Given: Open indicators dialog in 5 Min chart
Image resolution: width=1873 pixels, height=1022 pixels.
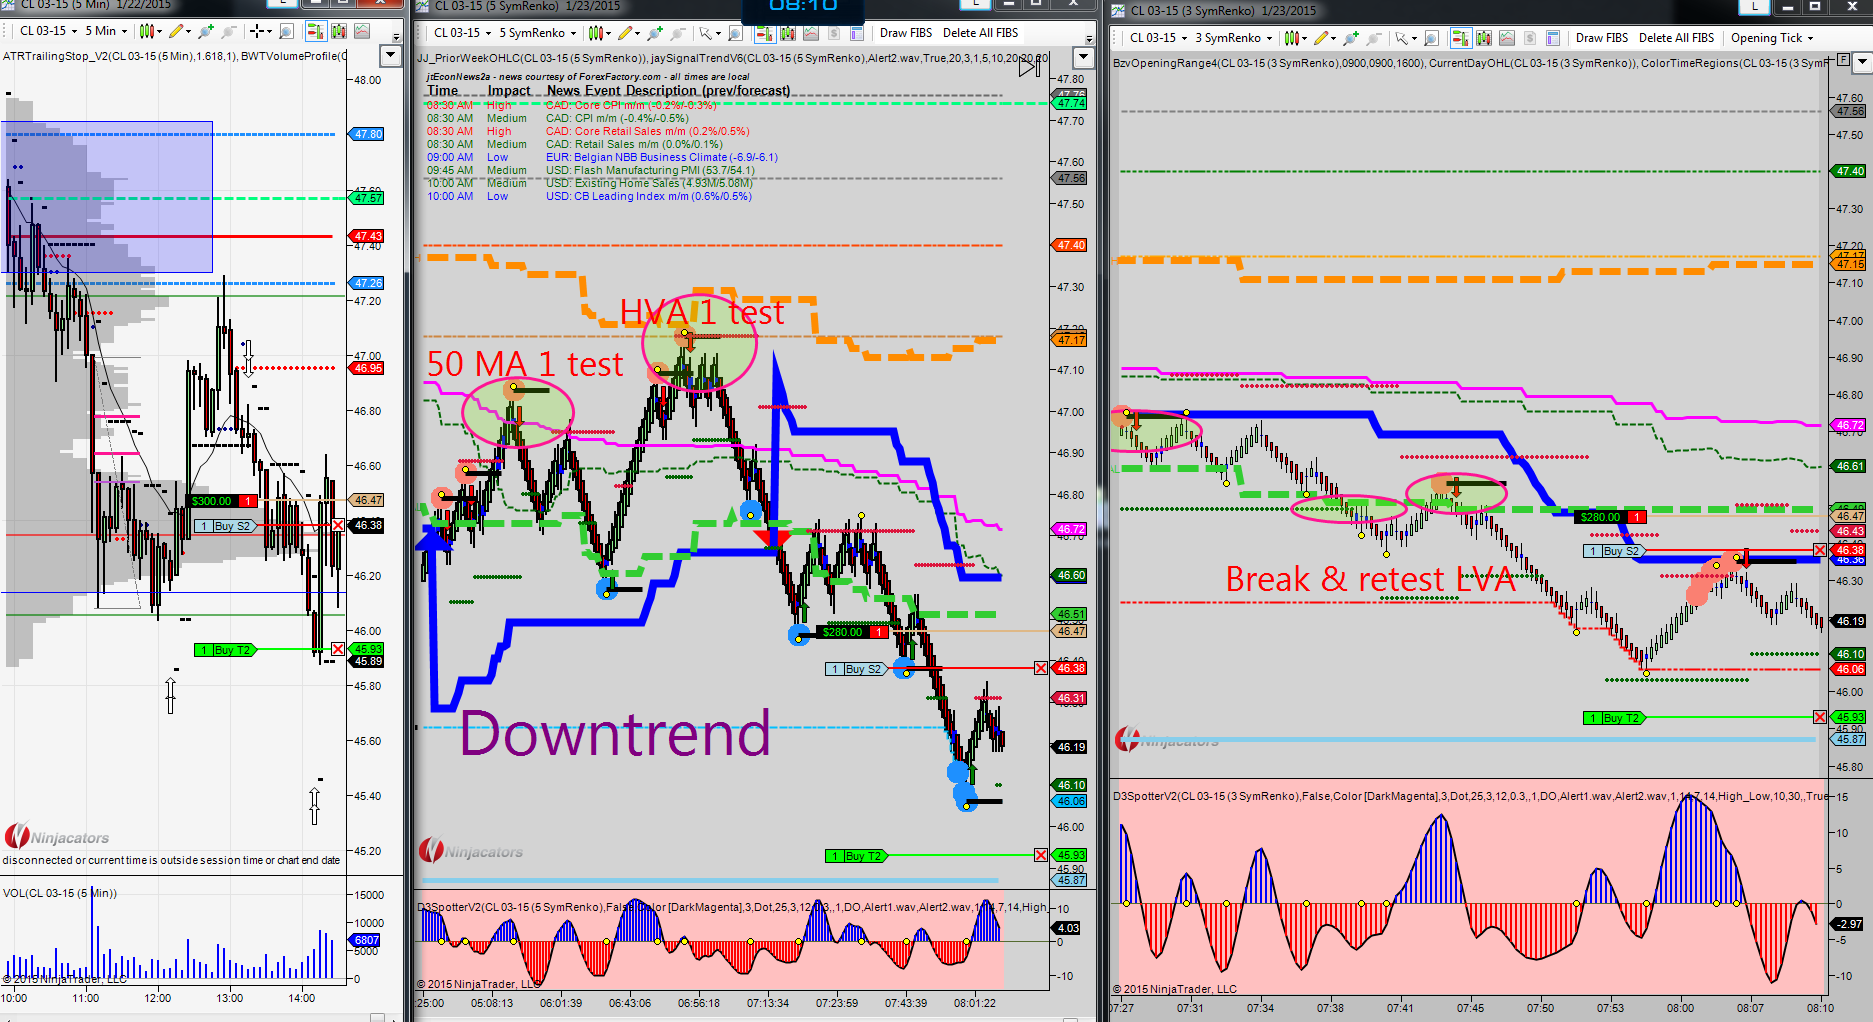Looking at the screenshot, I should pyautogui.click(x=362, y=31).
